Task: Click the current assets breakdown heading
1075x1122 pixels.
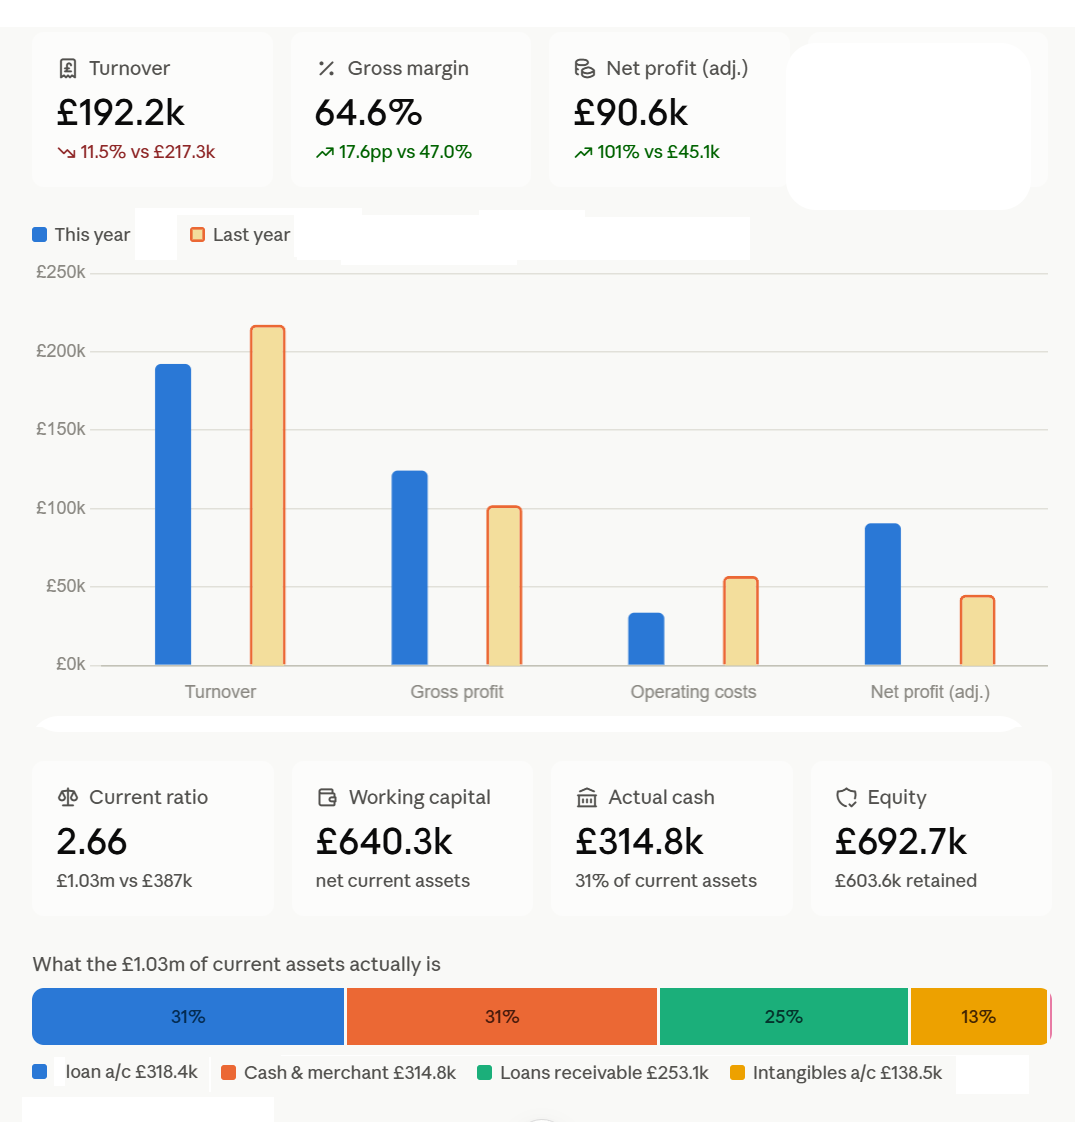Action: [236, 965]
